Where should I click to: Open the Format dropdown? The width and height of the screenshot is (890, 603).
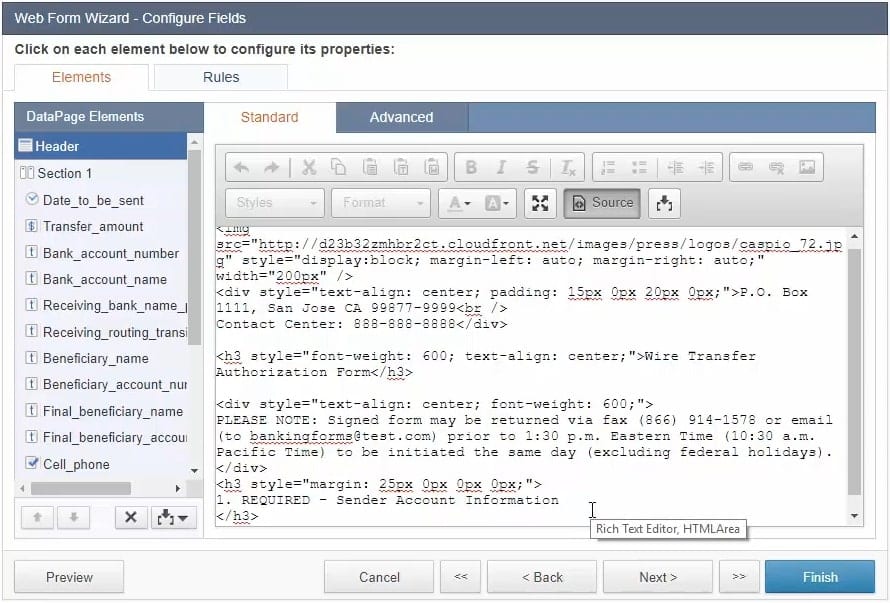[380, 203]
